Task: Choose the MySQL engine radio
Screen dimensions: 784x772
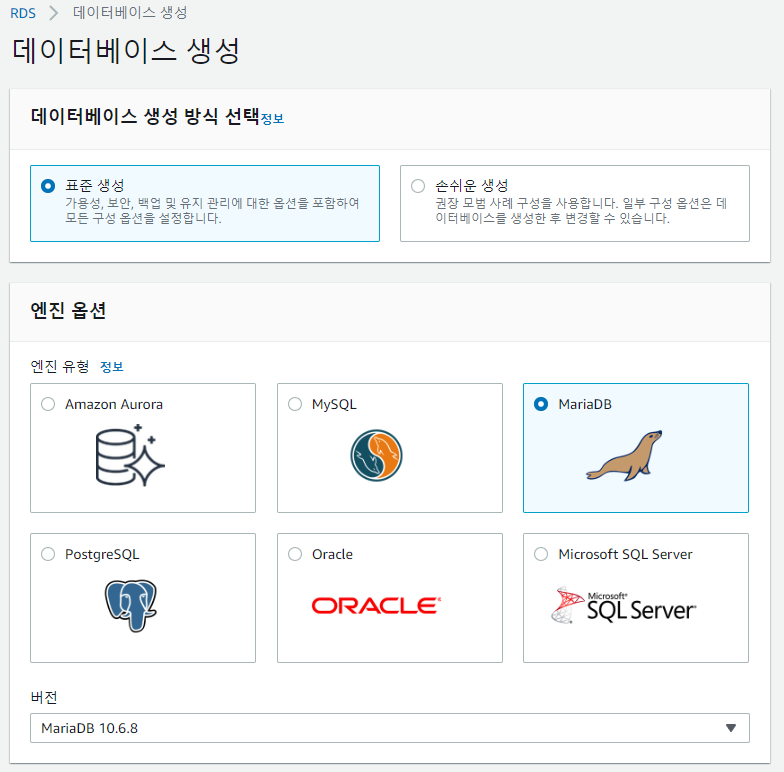Action: click(295, 404)
